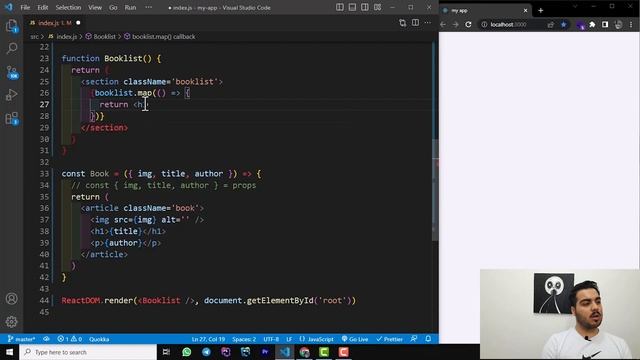Viewport: 640px width, 360px height.
Task: Open browser Extensions puzzle icon
Action: point(592,24)
